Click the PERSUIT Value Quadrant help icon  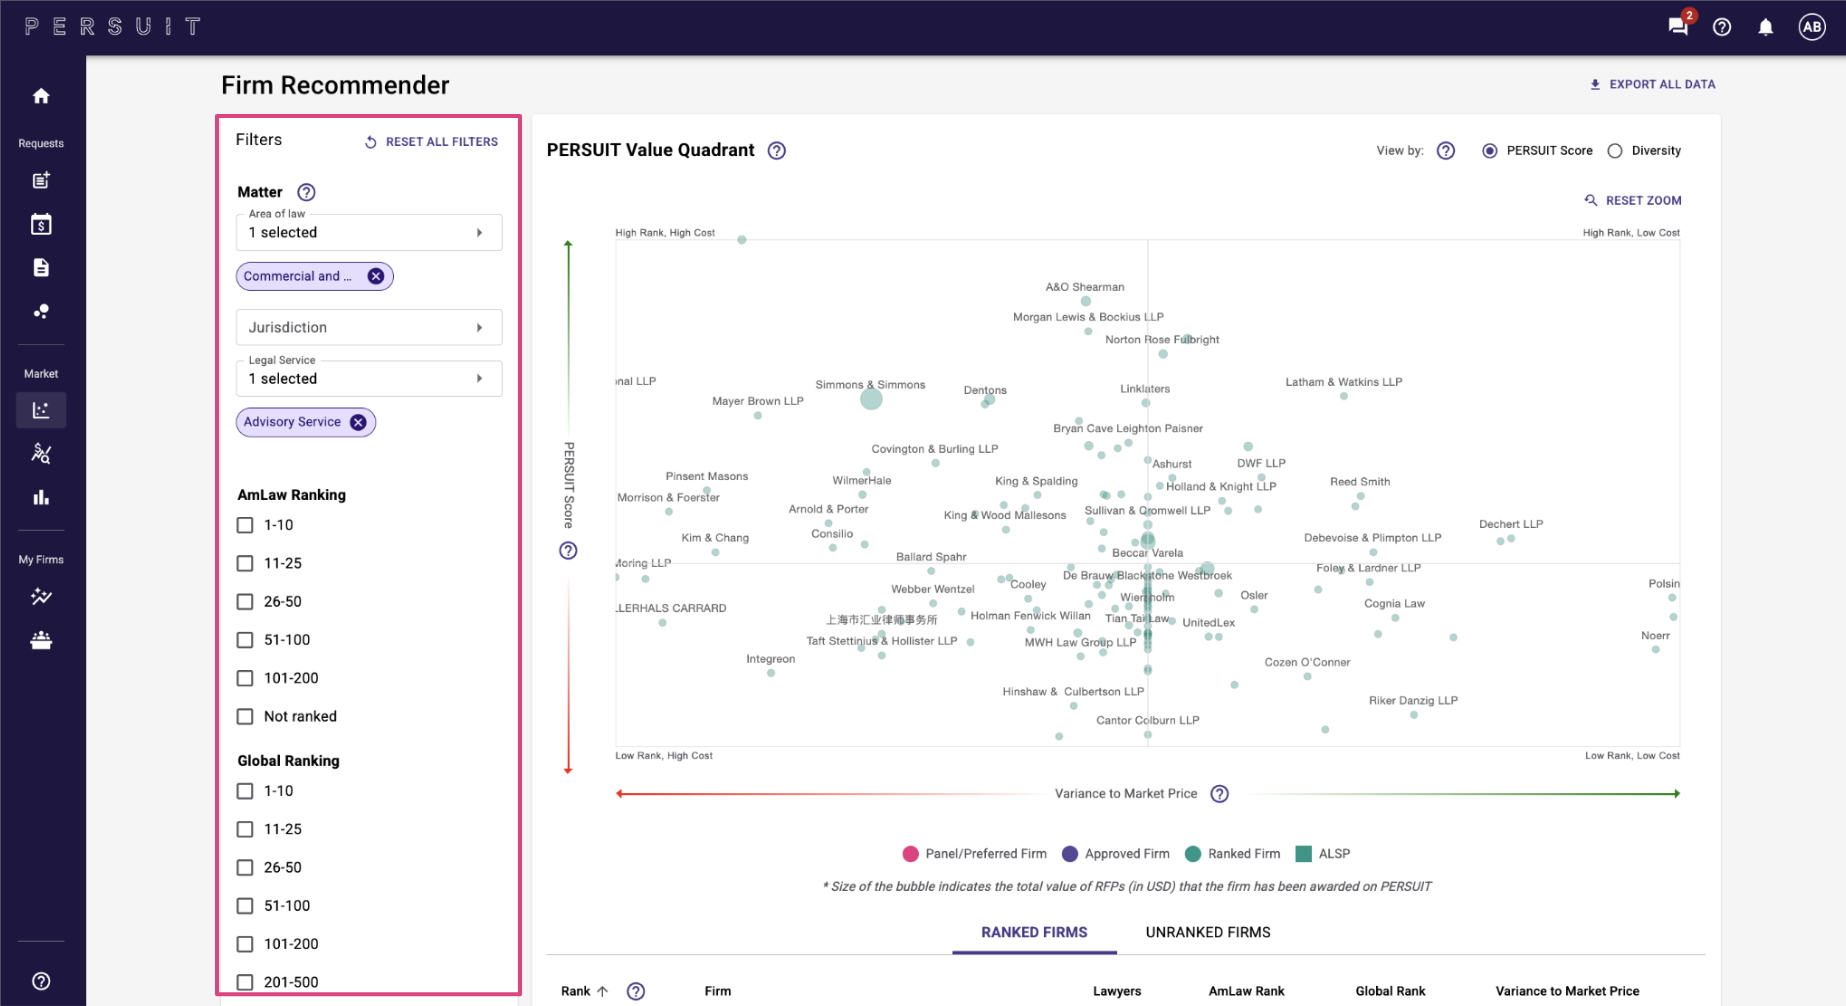777,151
